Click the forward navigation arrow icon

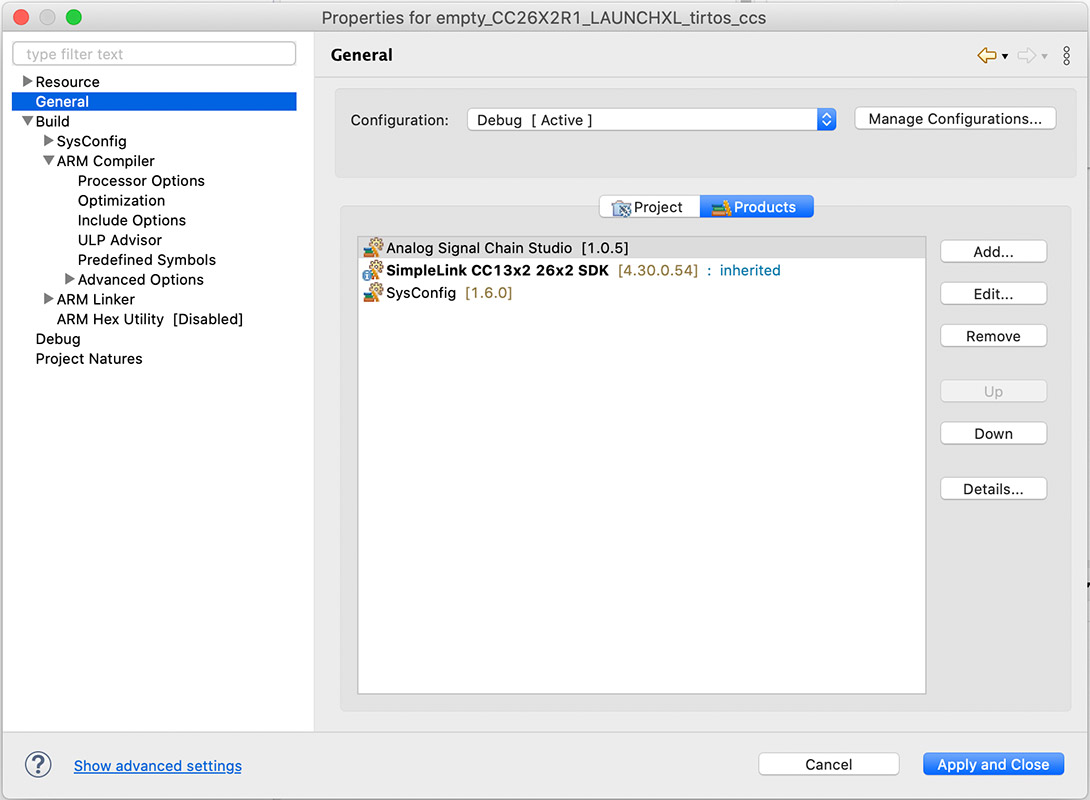coord(1026,56)
